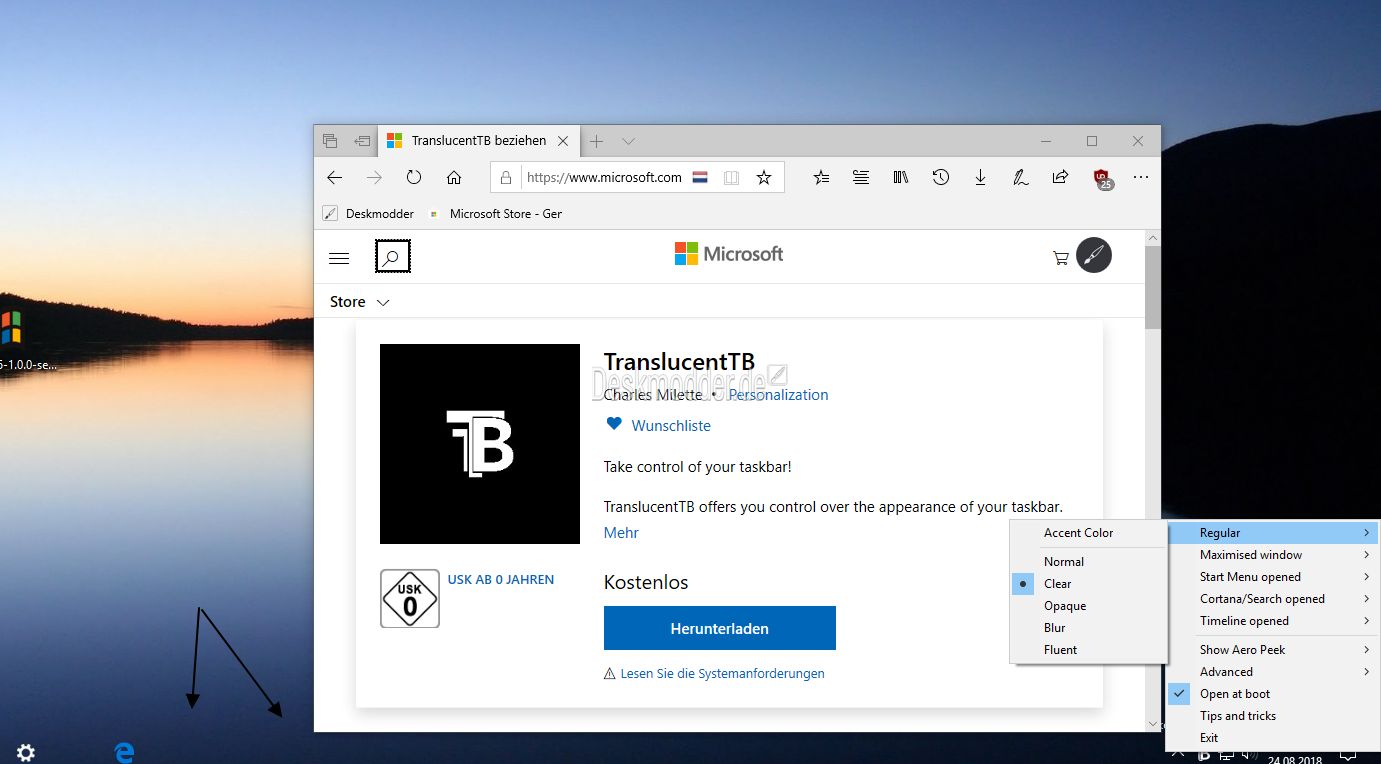The image size is (1381, 764).
Task: Open the Microsoft hamburger menu
Action: pyautogui.click(x=339, y=258)
